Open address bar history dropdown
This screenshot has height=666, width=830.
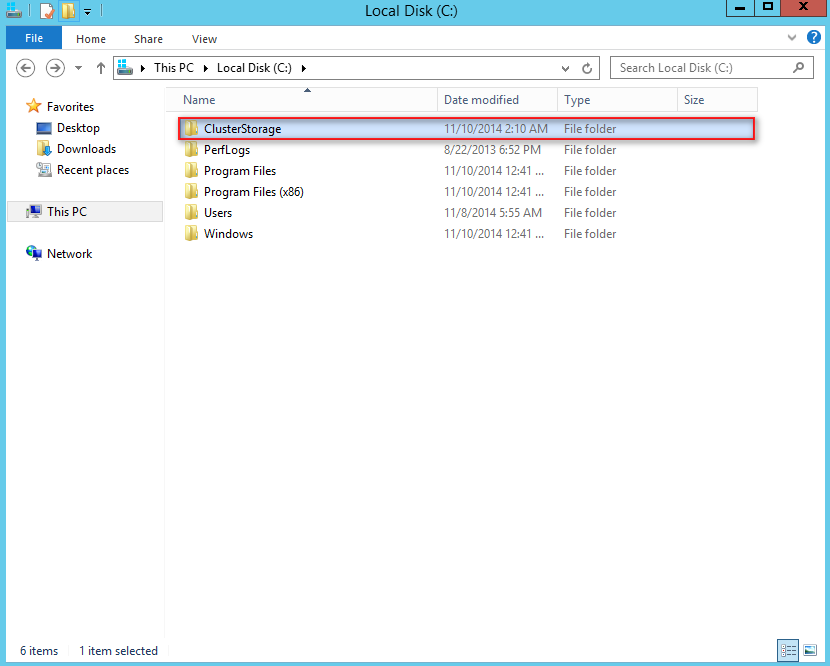tap(565, 68)
